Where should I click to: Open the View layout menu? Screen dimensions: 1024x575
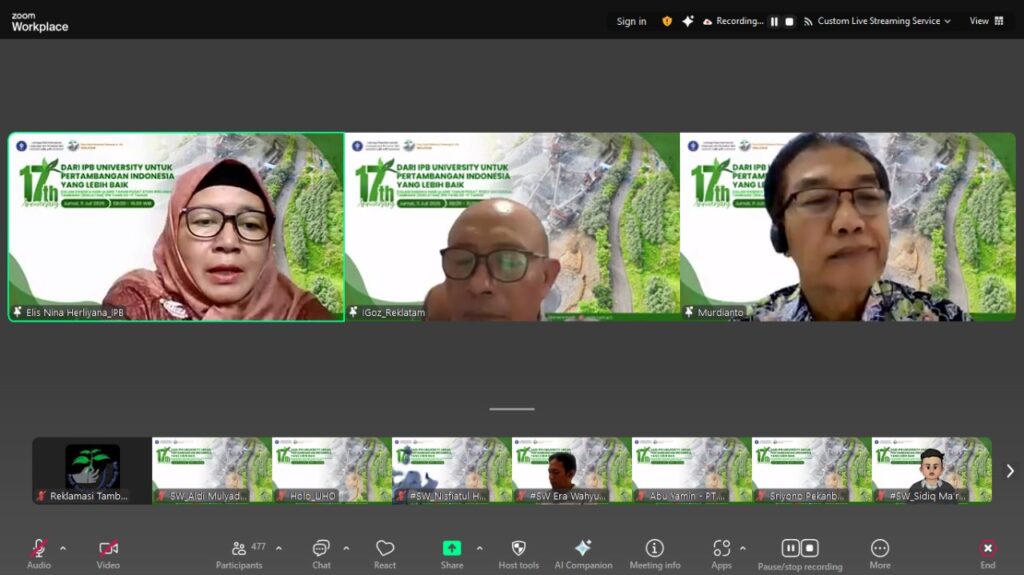coord(986,21)
